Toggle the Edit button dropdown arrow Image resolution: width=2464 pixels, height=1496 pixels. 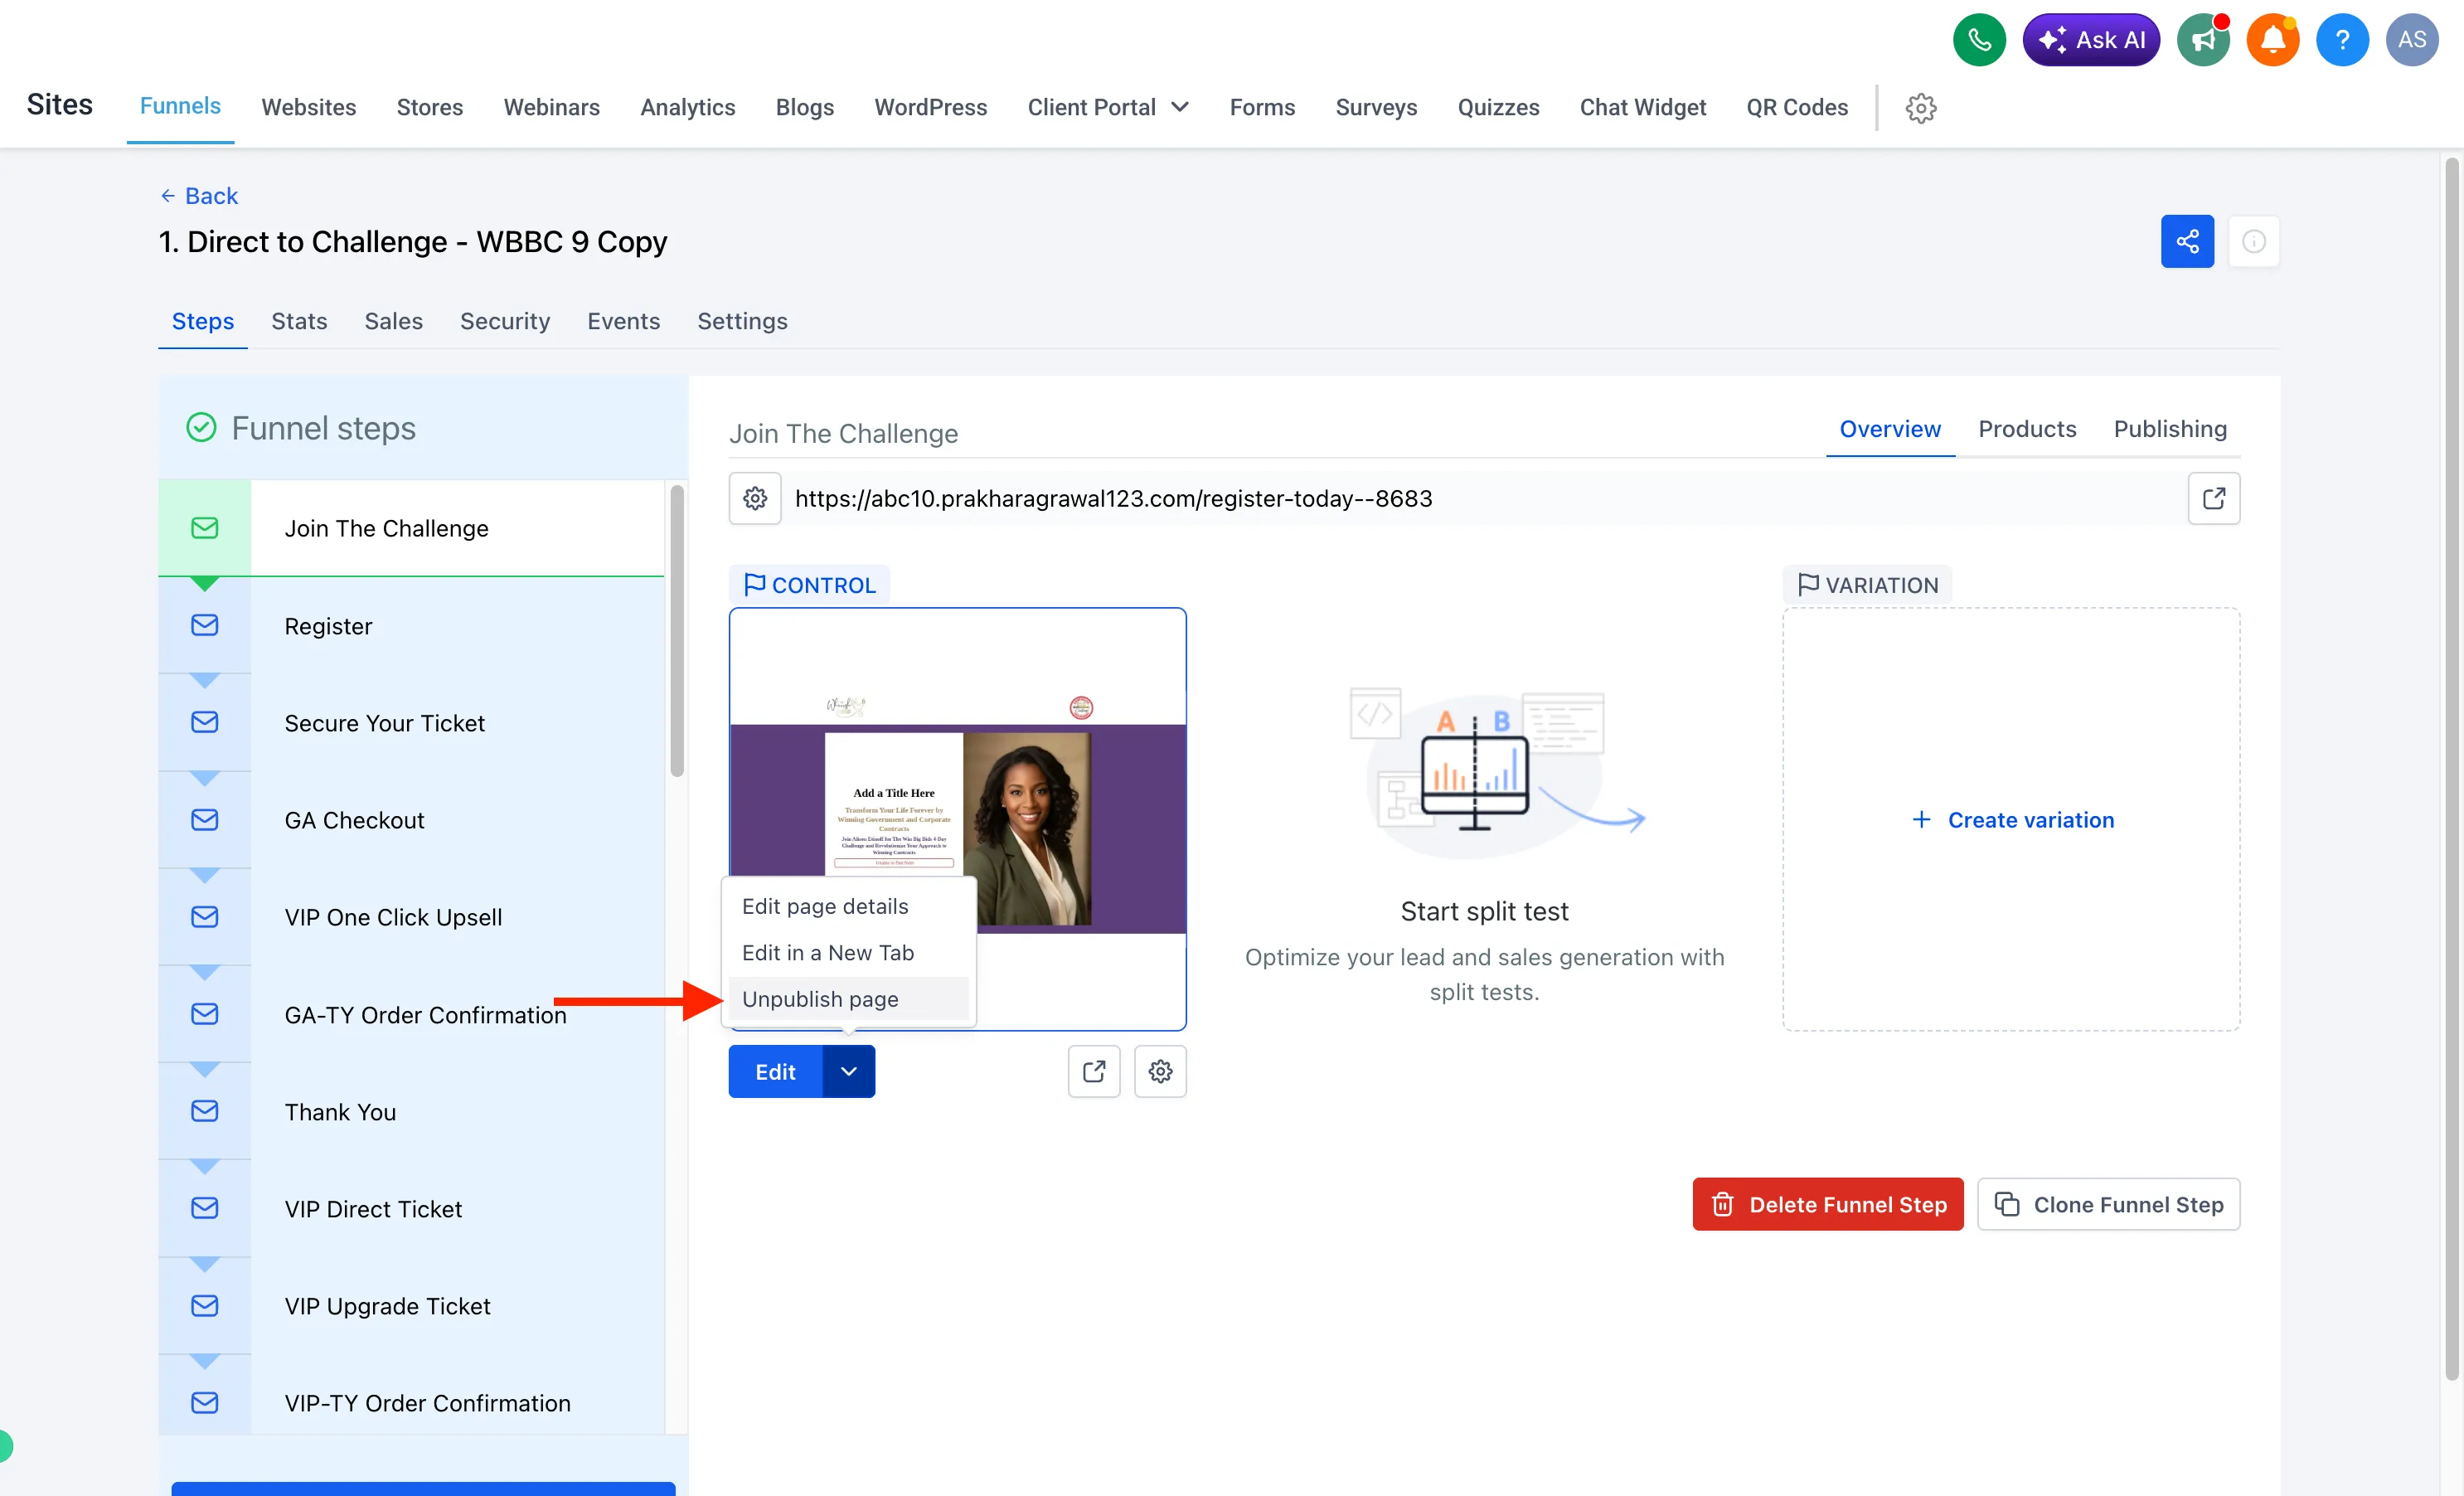(x=849, y=1071)
